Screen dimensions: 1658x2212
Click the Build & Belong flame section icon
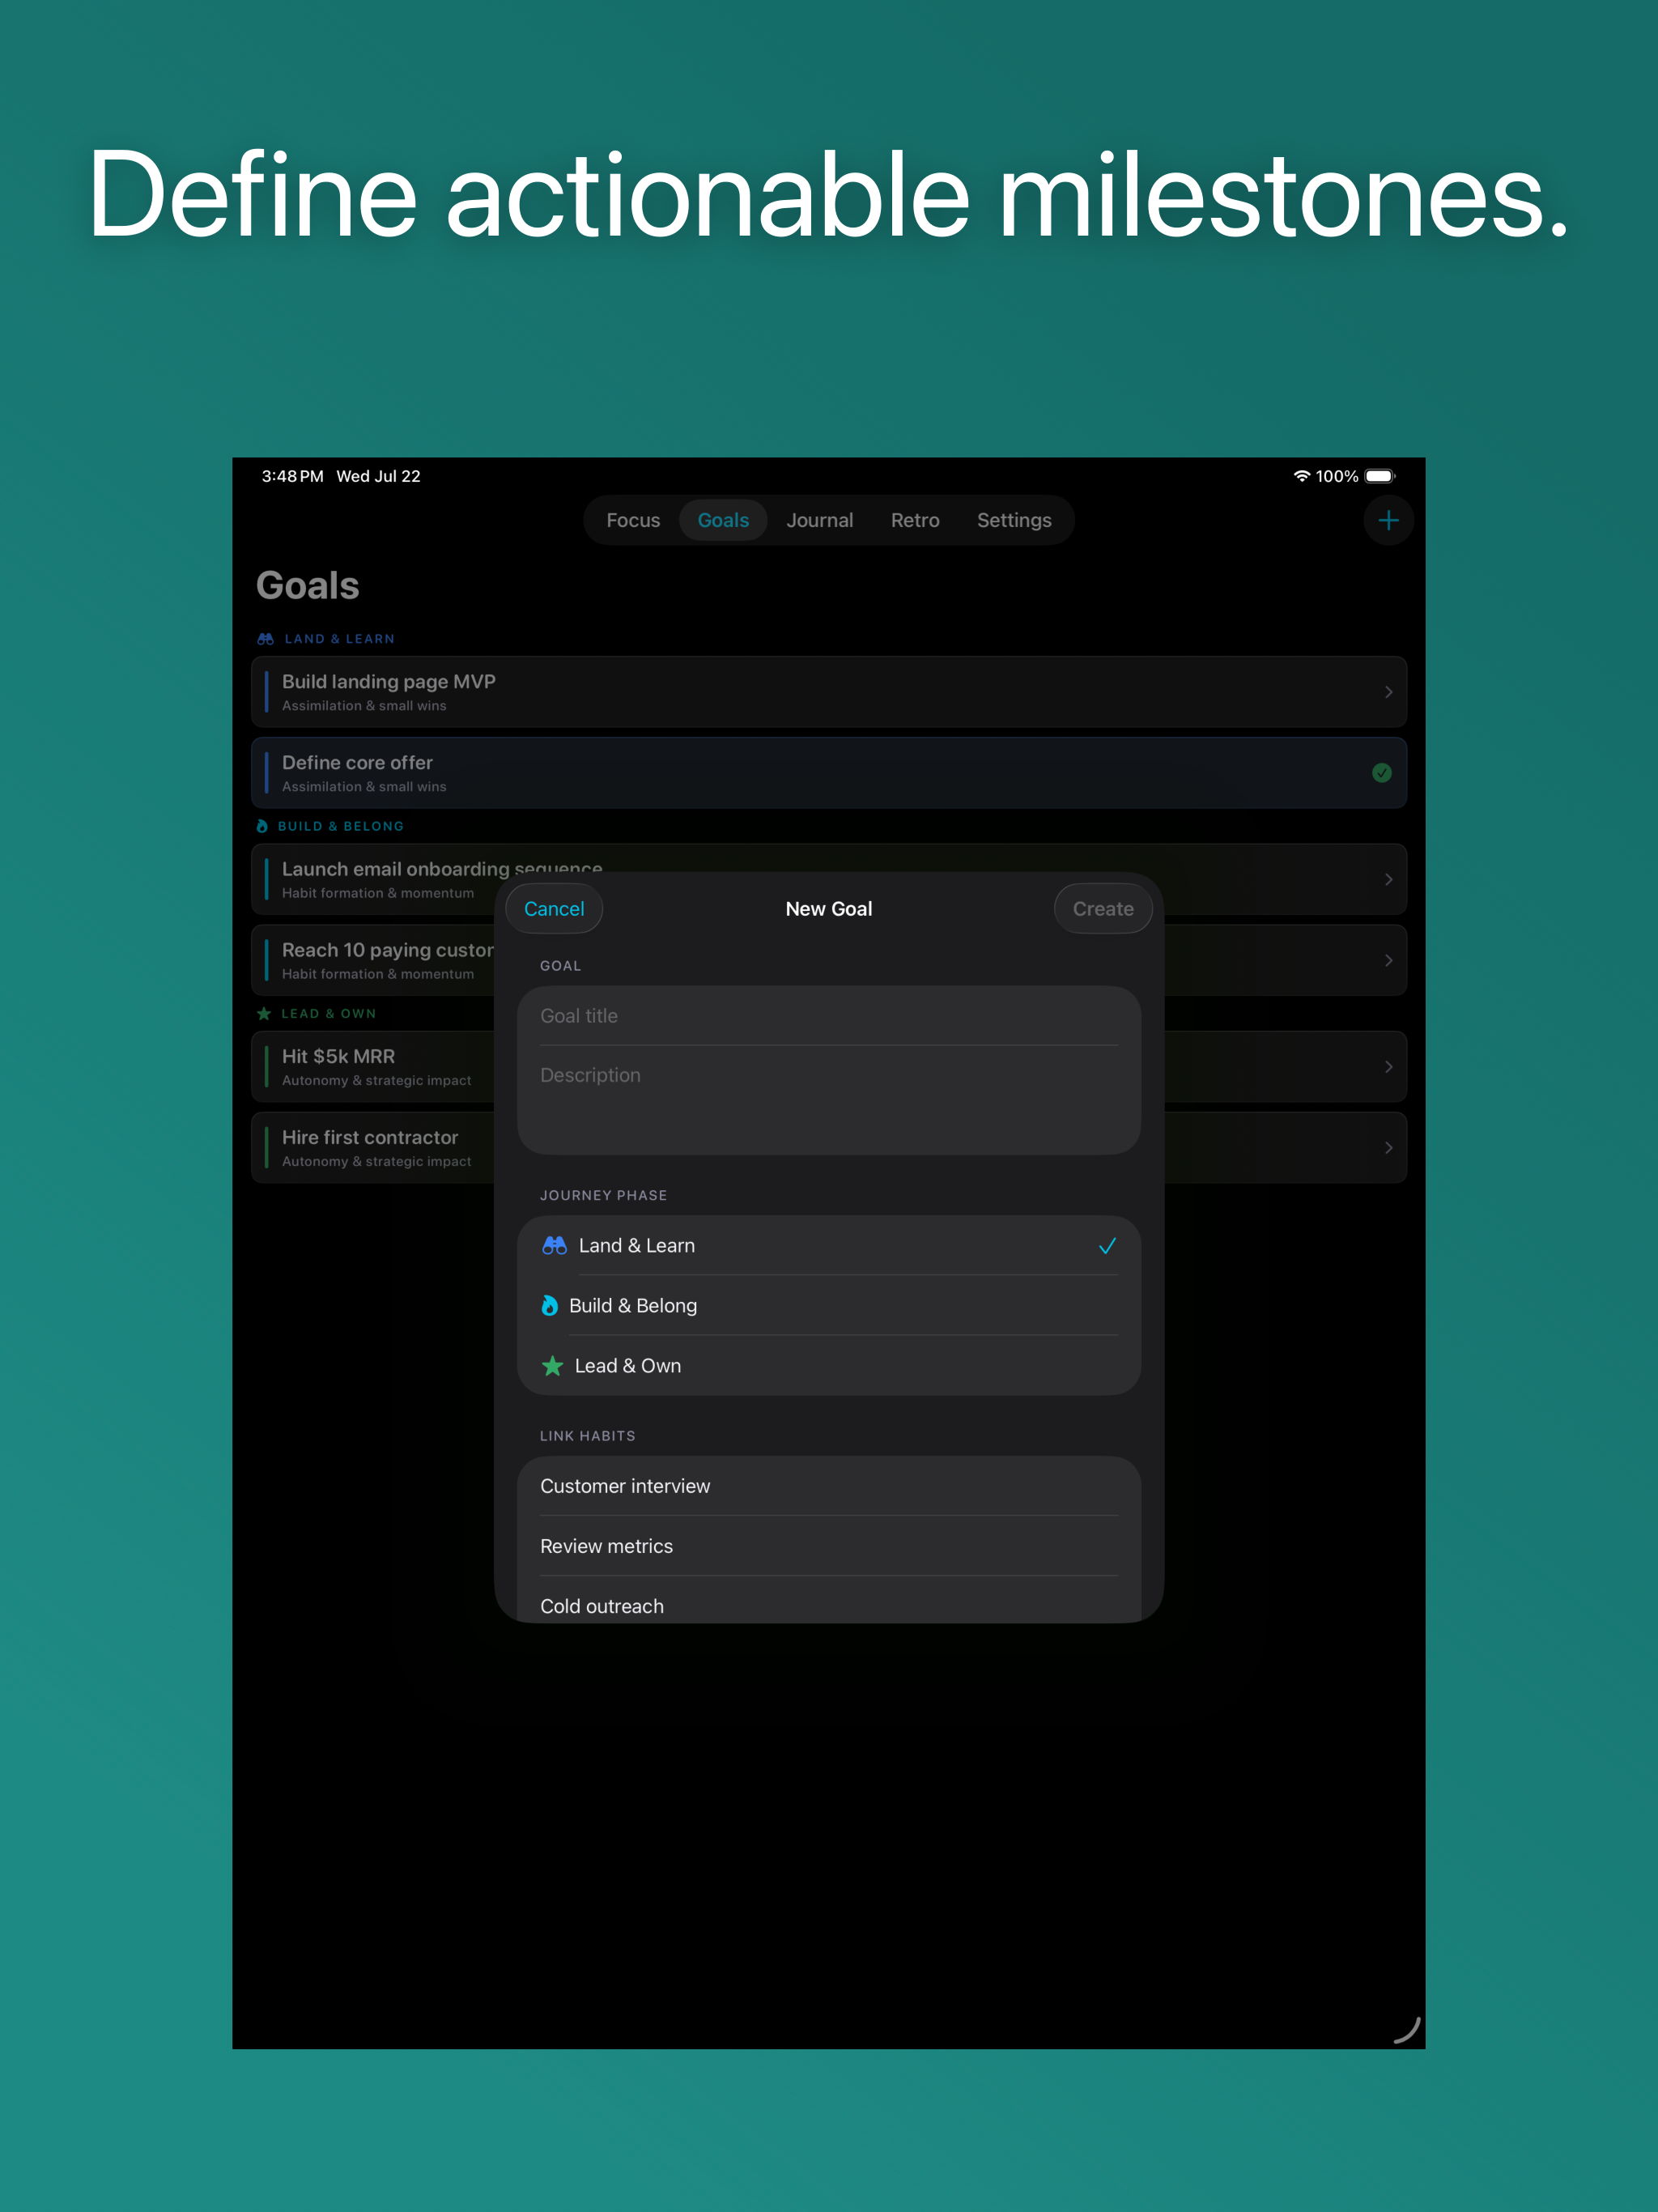(x=262, y=826)
